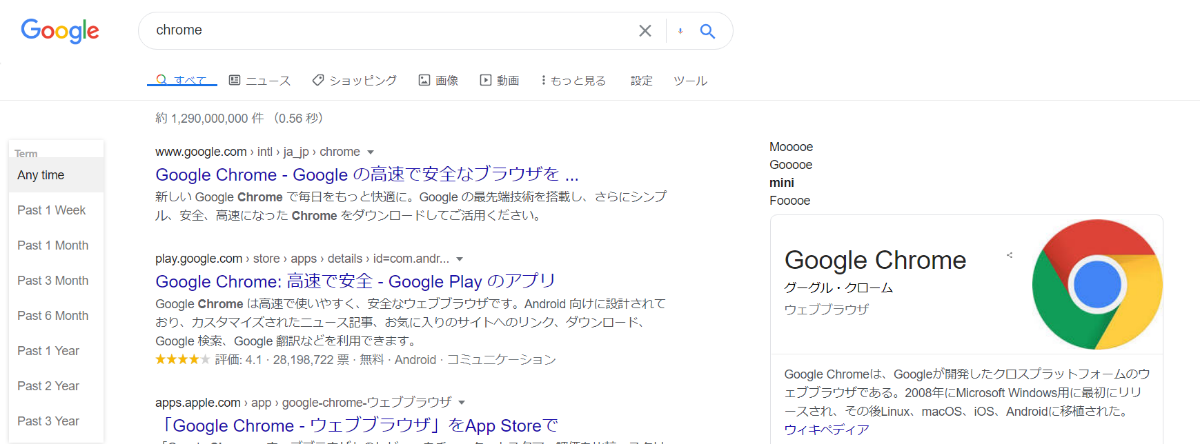Open the 画像 results tab
The width and height of the screenshot is (1200, 444).
tap(438, 80)
